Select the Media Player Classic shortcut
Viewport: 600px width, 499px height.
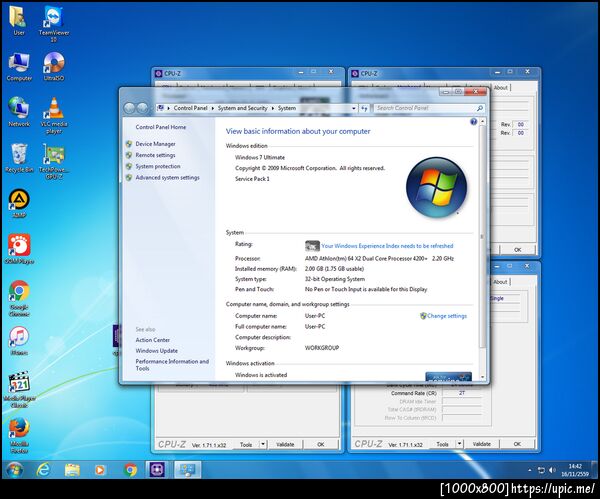click(19, 390)
